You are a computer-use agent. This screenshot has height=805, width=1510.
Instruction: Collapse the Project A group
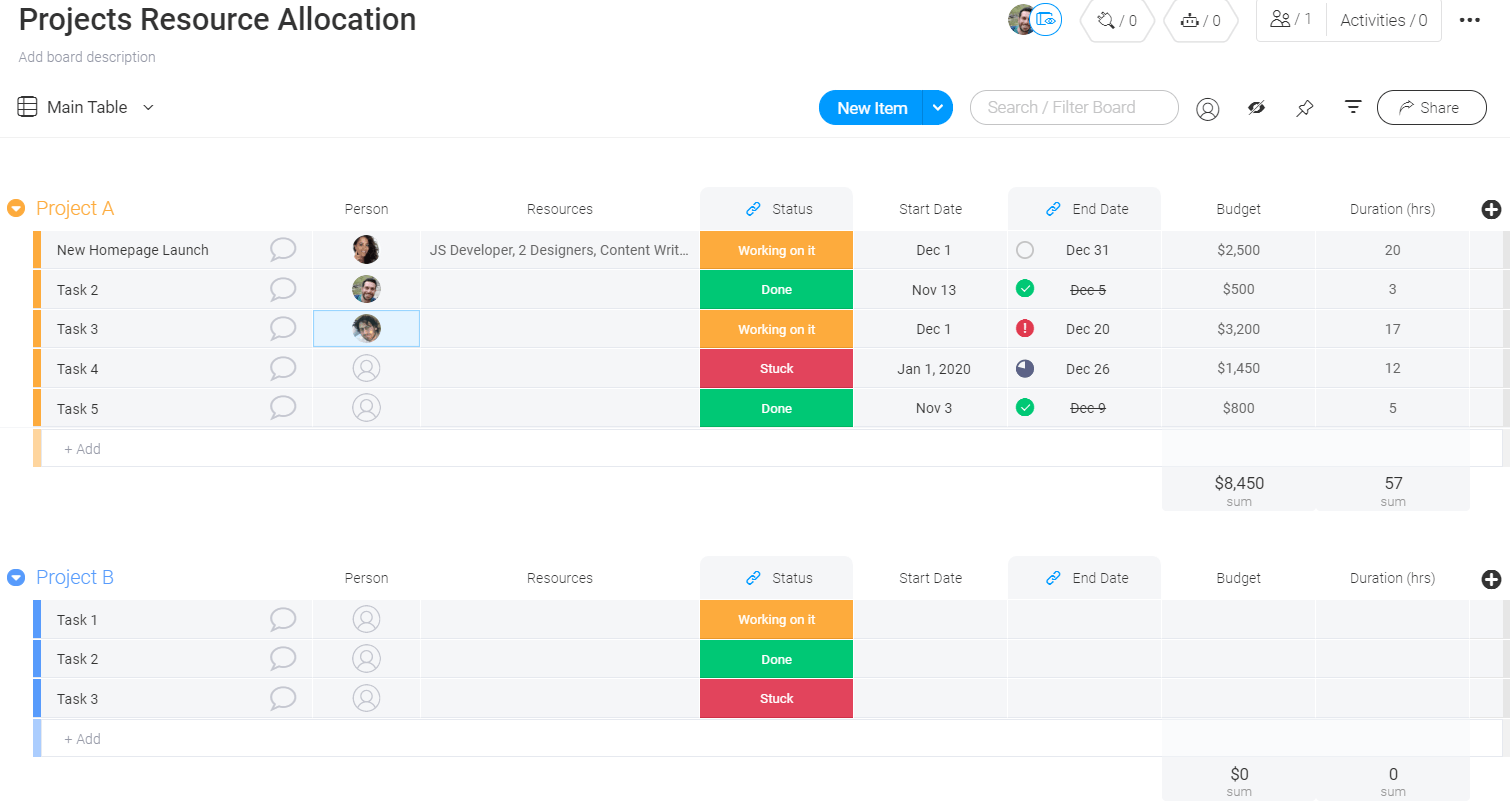pyautogui.click(x=15, y=208)
